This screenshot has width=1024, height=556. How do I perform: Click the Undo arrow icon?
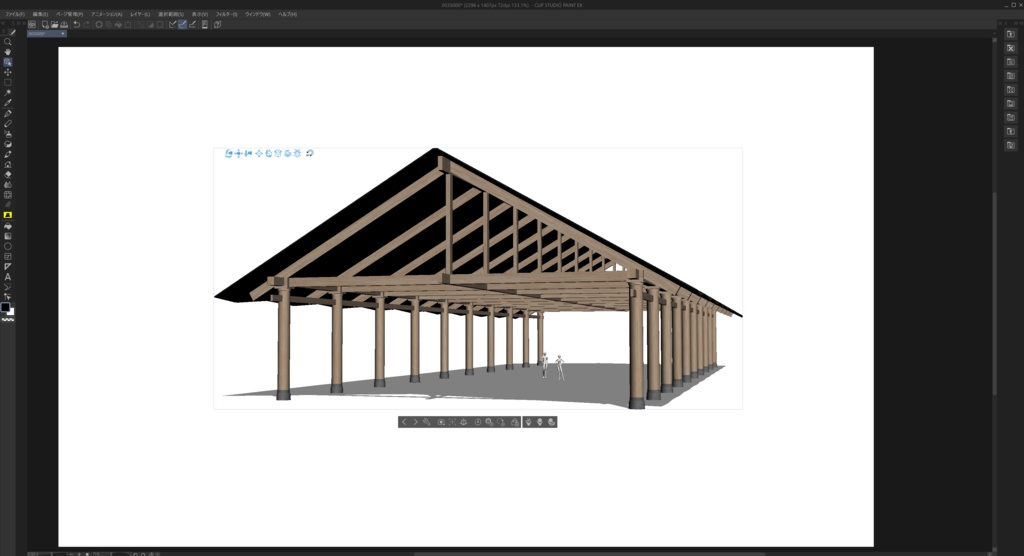[76, 25]
